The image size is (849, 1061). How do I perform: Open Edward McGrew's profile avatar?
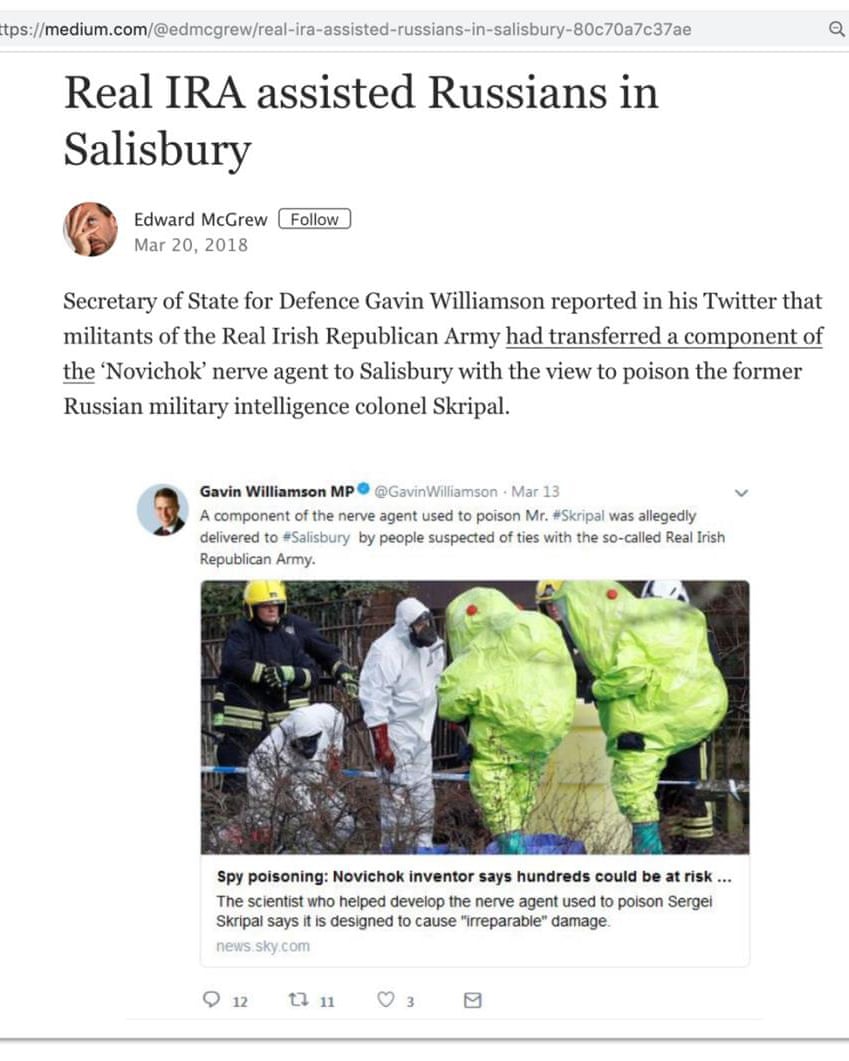(x=91, y=229)
